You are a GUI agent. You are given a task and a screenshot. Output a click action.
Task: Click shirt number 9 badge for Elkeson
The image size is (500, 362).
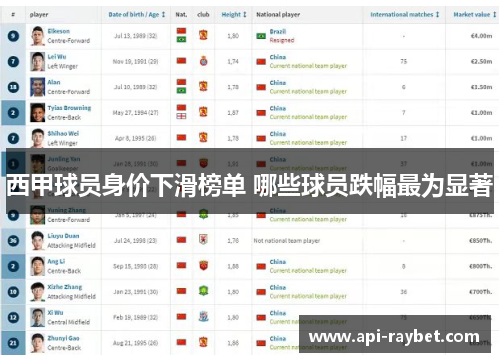(x=13, y=36)
